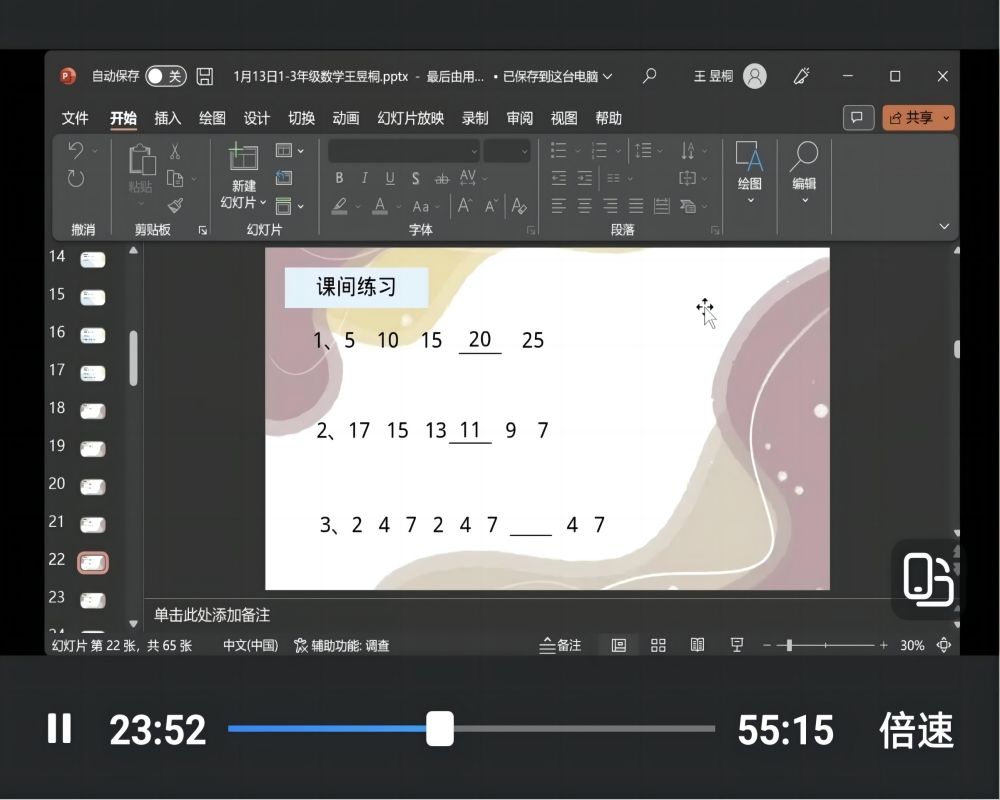1000x800 pixels.
Task: Click 倍速 playback speed button
Action: (x=916, y=729)
